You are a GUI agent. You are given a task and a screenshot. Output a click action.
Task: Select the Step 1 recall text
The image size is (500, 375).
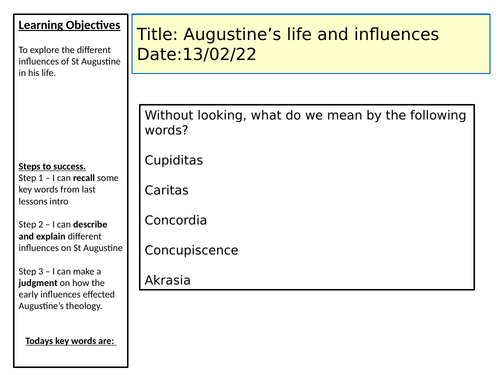coord(68,189)
